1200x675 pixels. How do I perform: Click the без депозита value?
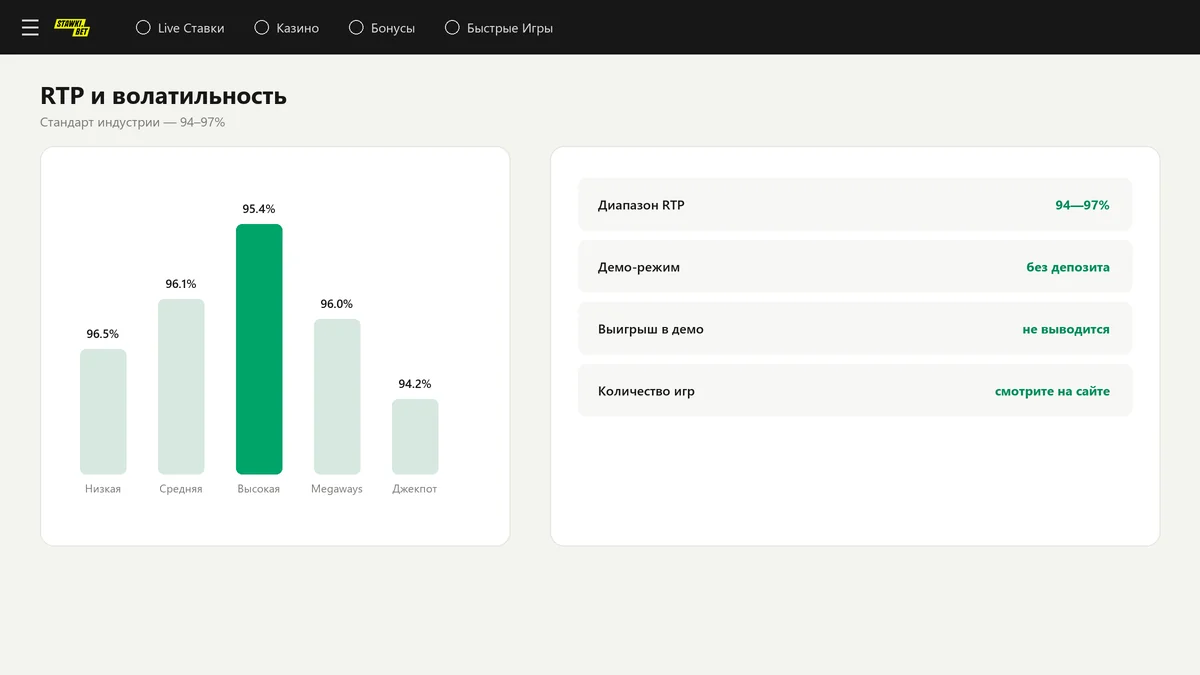[x=1068, y=267]
